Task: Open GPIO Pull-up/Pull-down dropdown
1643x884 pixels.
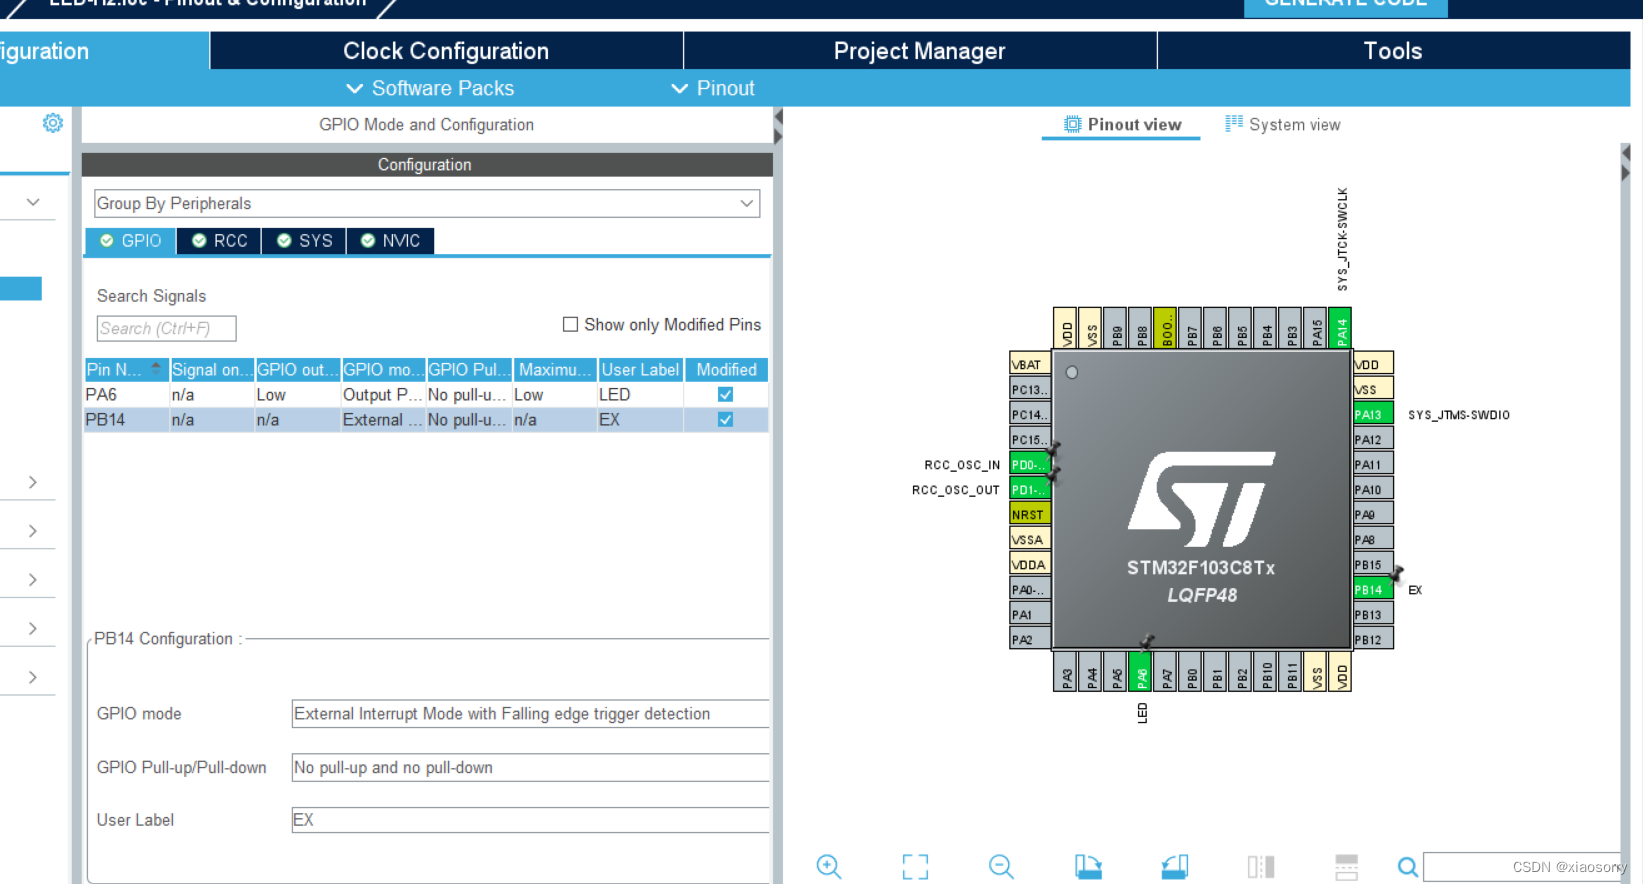Action: tap(530, 768)
